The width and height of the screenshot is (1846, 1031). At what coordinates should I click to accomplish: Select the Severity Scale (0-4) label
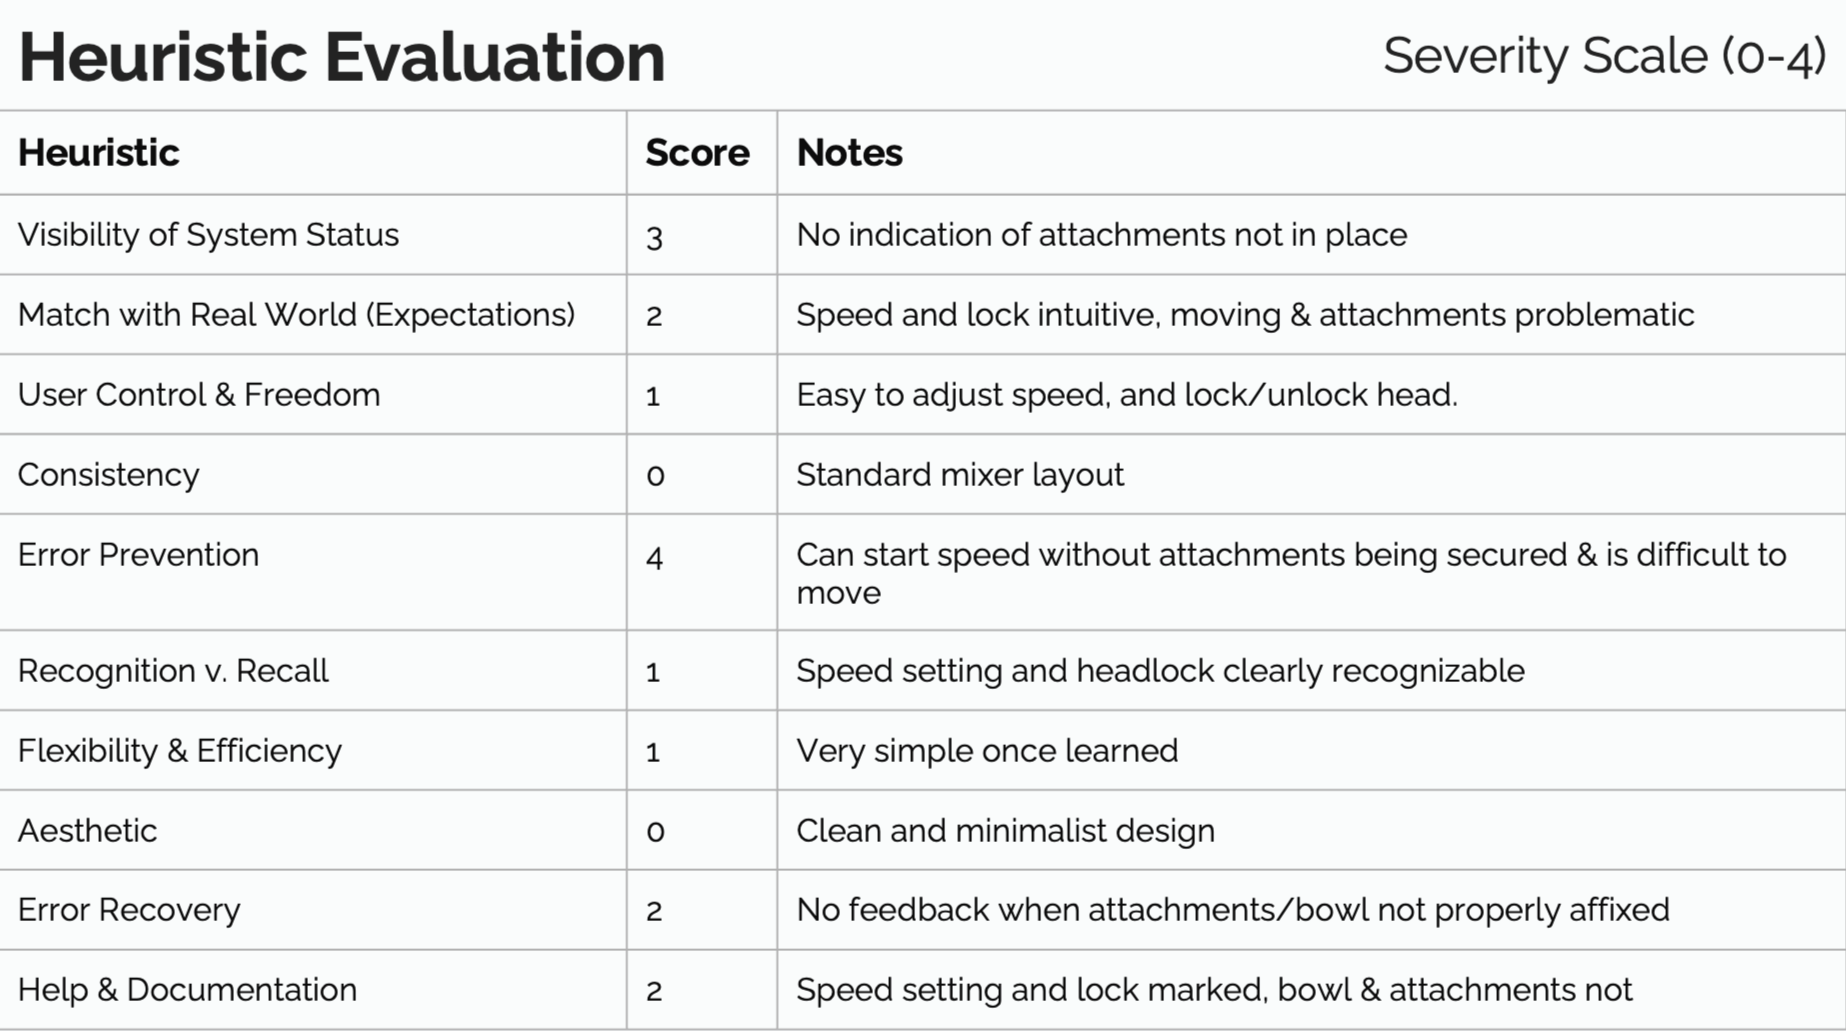click(1605, 56)
